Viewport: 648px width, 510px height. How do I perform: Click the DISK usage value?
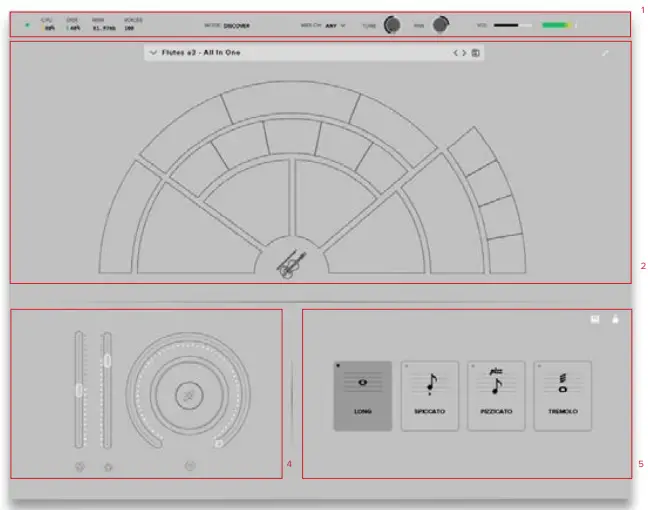(74, 29)
